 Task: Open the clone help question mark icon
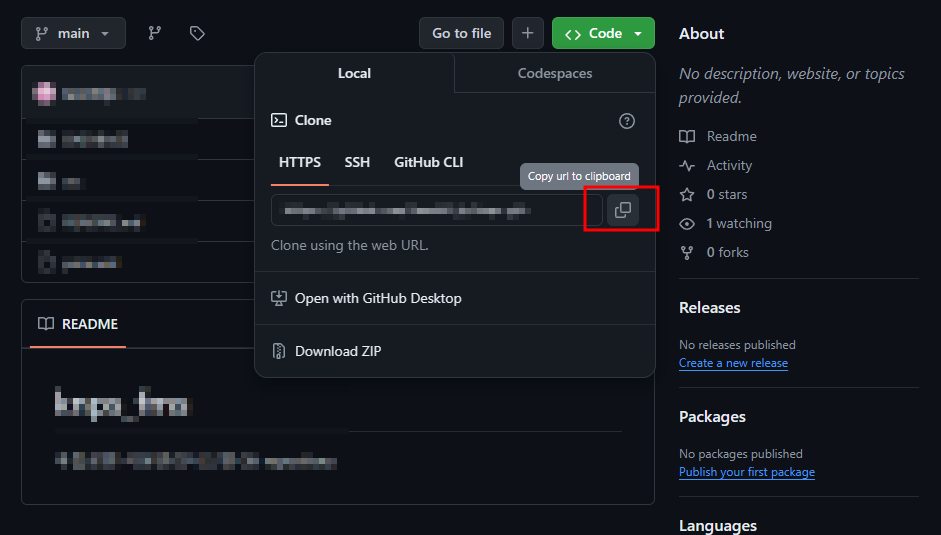point(627,121)
